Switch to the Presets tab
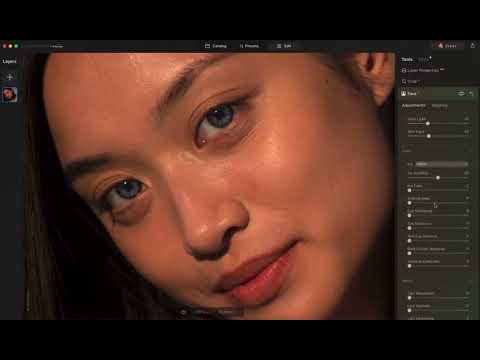This screenshot has width=480, height=360. (249, 46)
